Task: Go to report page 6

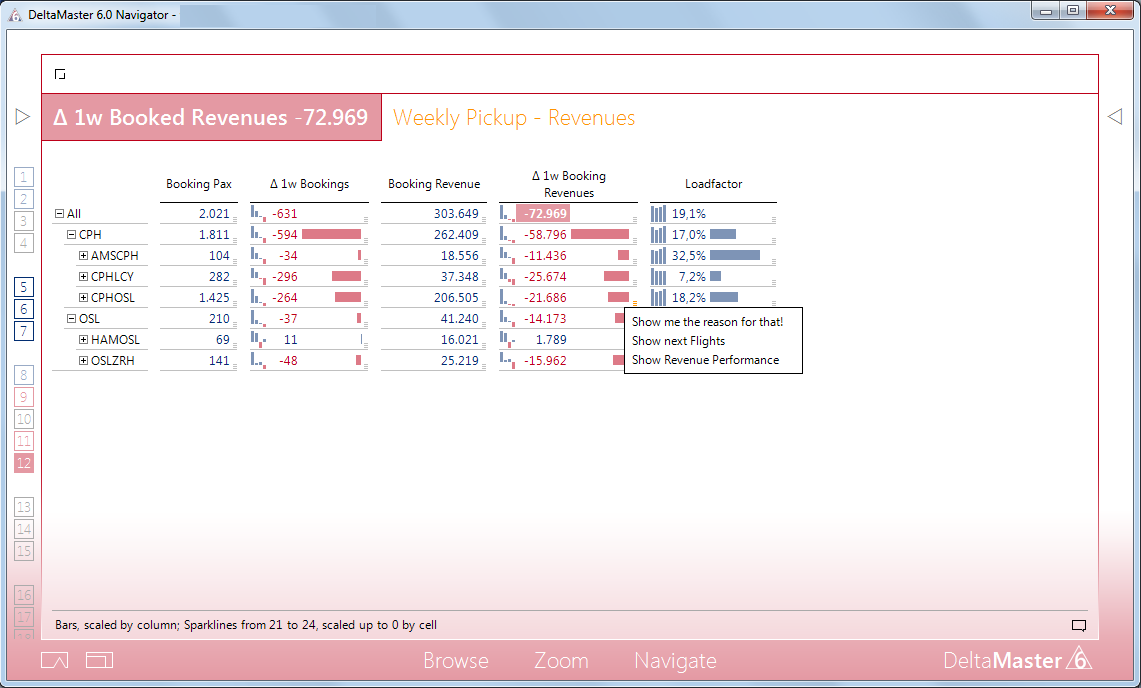Action: click(x=24, y=309)
